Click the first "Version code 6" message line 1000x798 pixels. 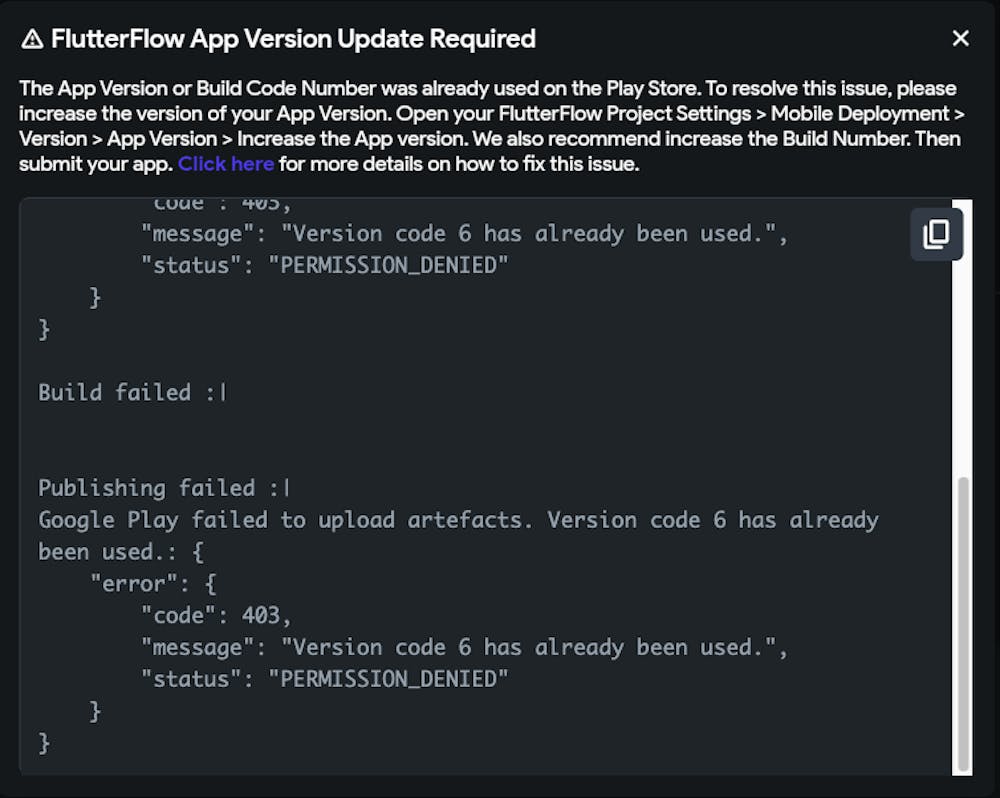[x=465, y=234]
